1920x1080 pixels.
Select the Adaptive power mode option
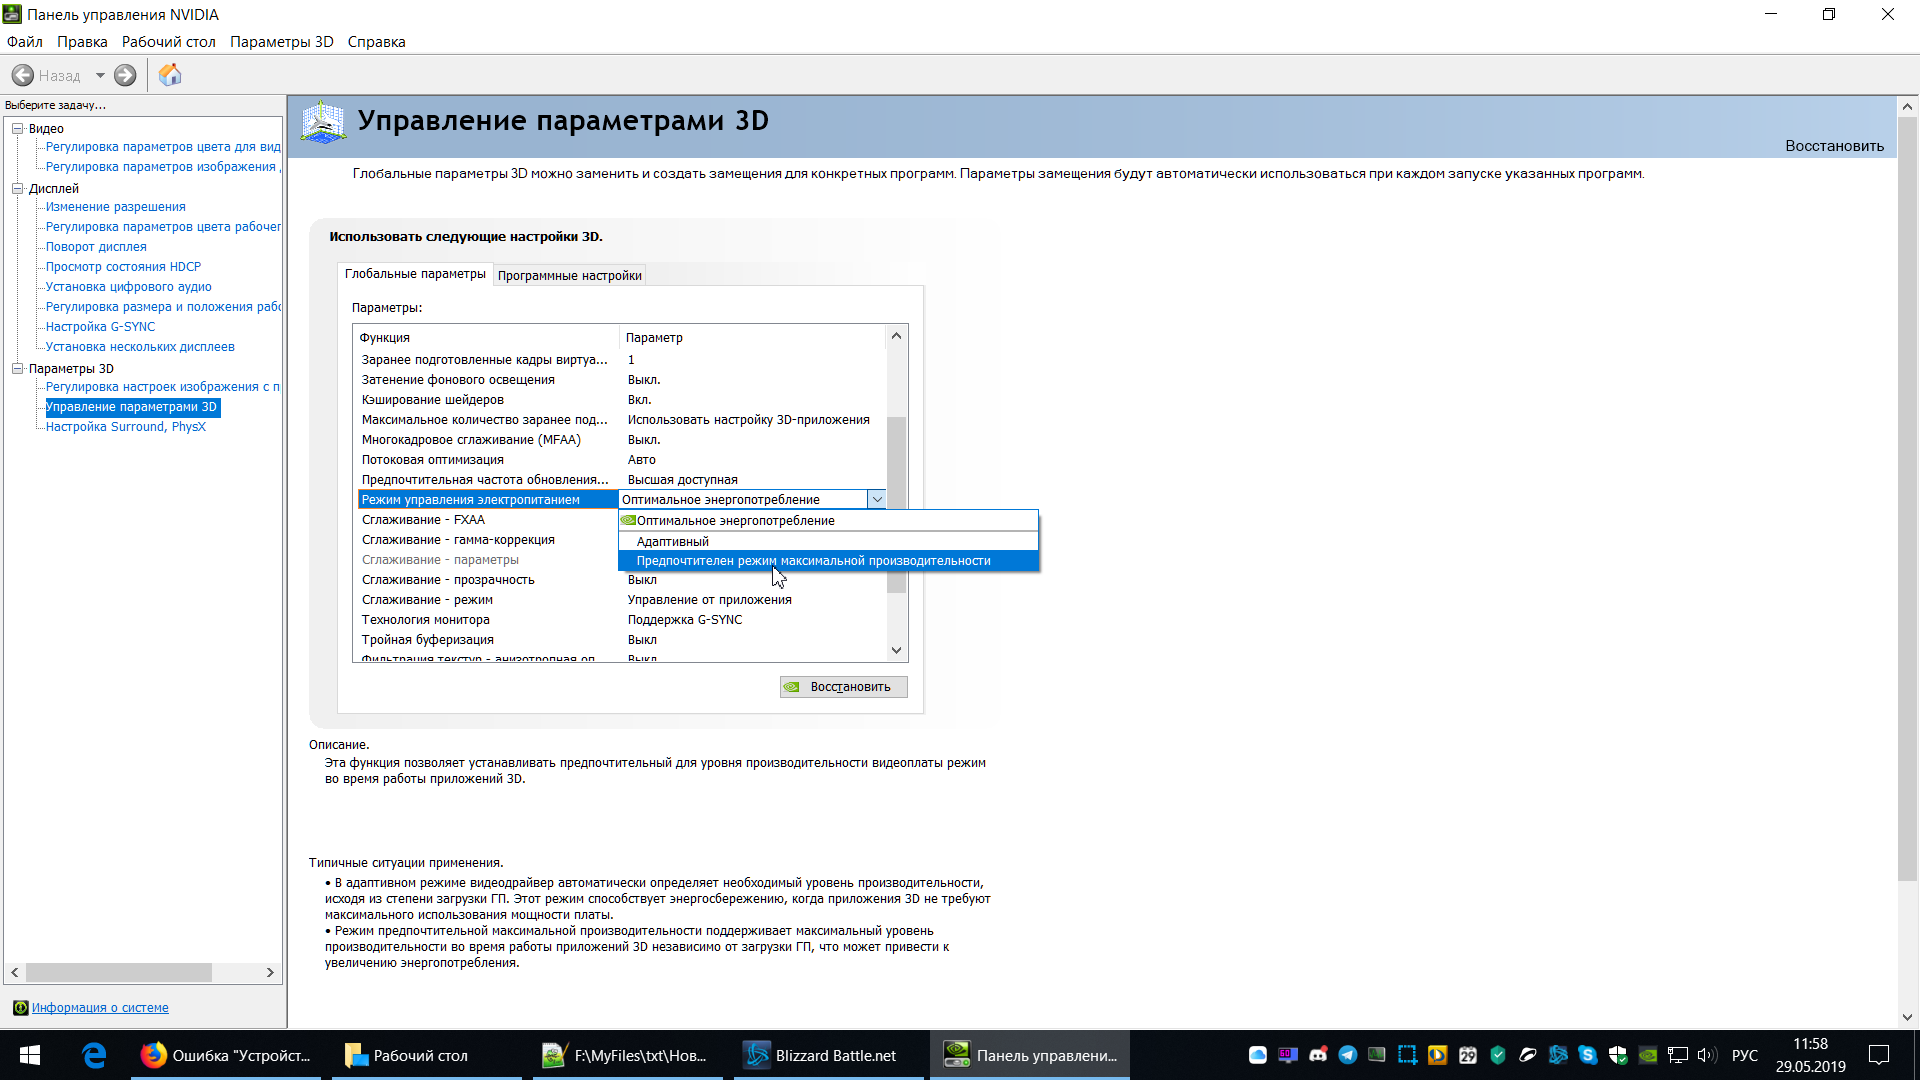[x=672, y=541]
